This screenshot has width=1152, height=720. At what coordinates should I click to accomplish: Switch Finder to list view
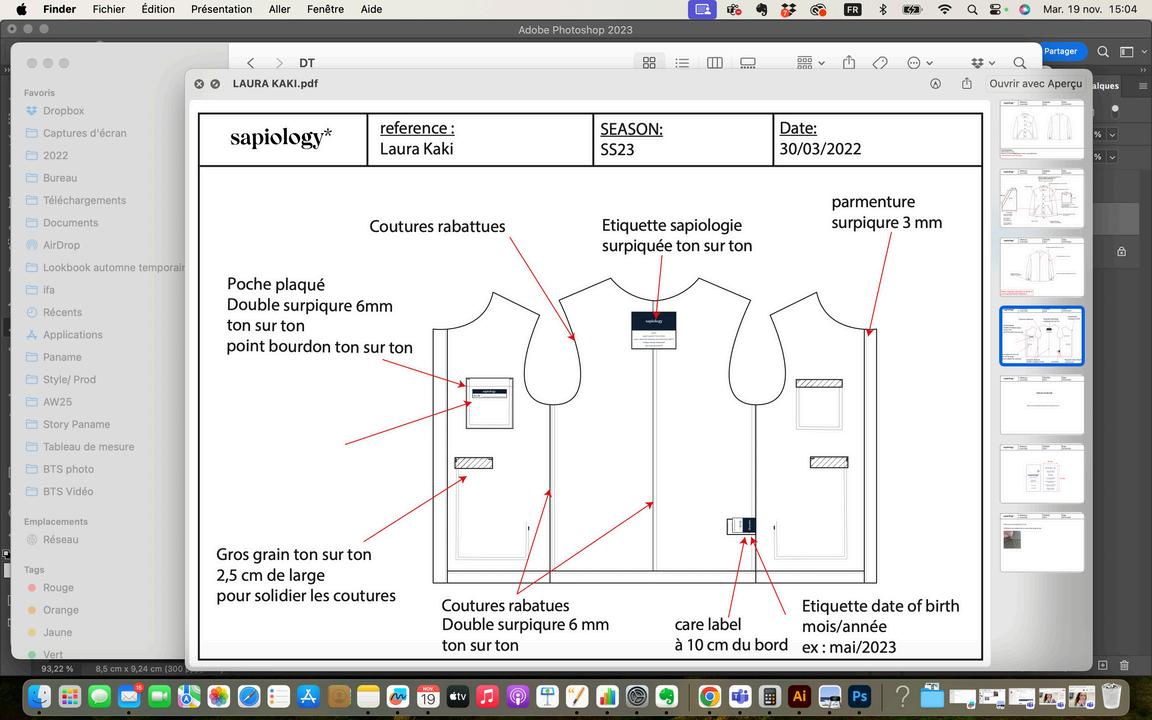(682, 63)
